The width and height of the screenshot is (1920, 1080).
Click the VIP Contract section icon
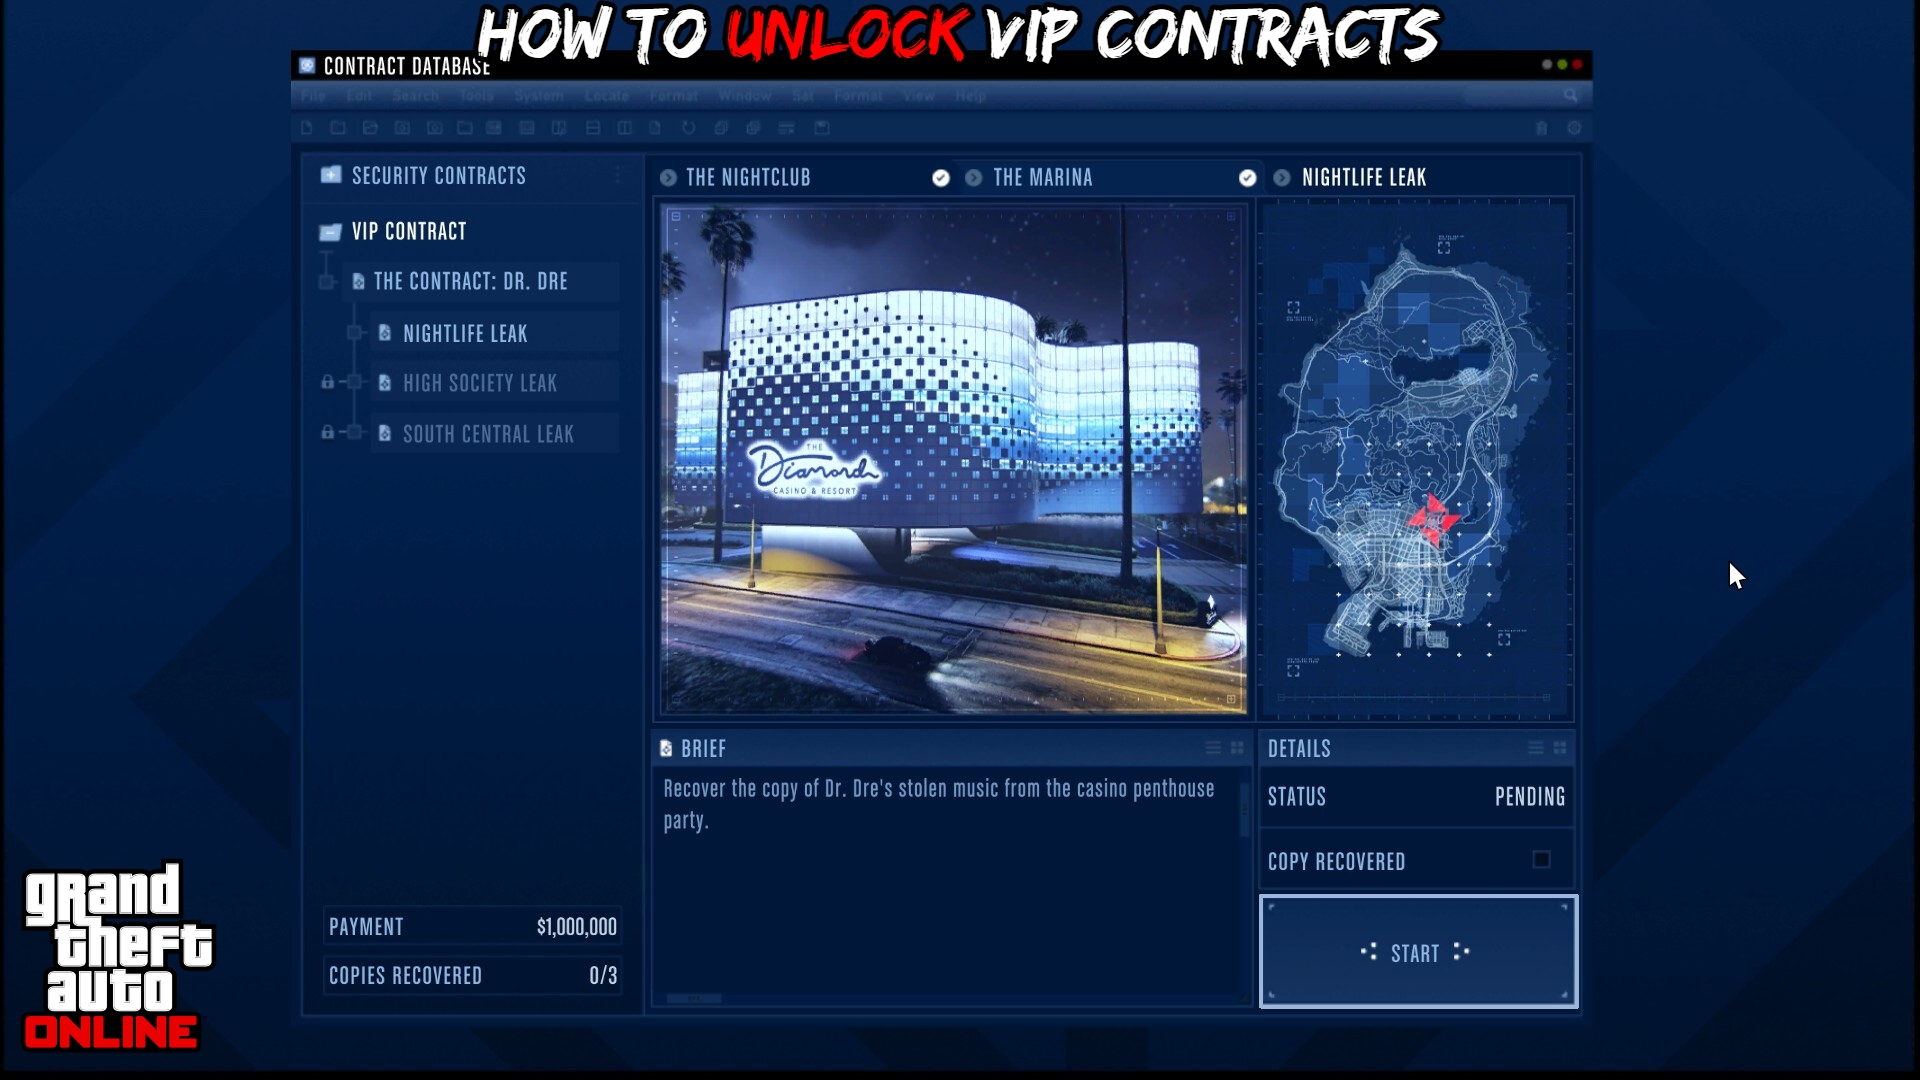(331, 229)
